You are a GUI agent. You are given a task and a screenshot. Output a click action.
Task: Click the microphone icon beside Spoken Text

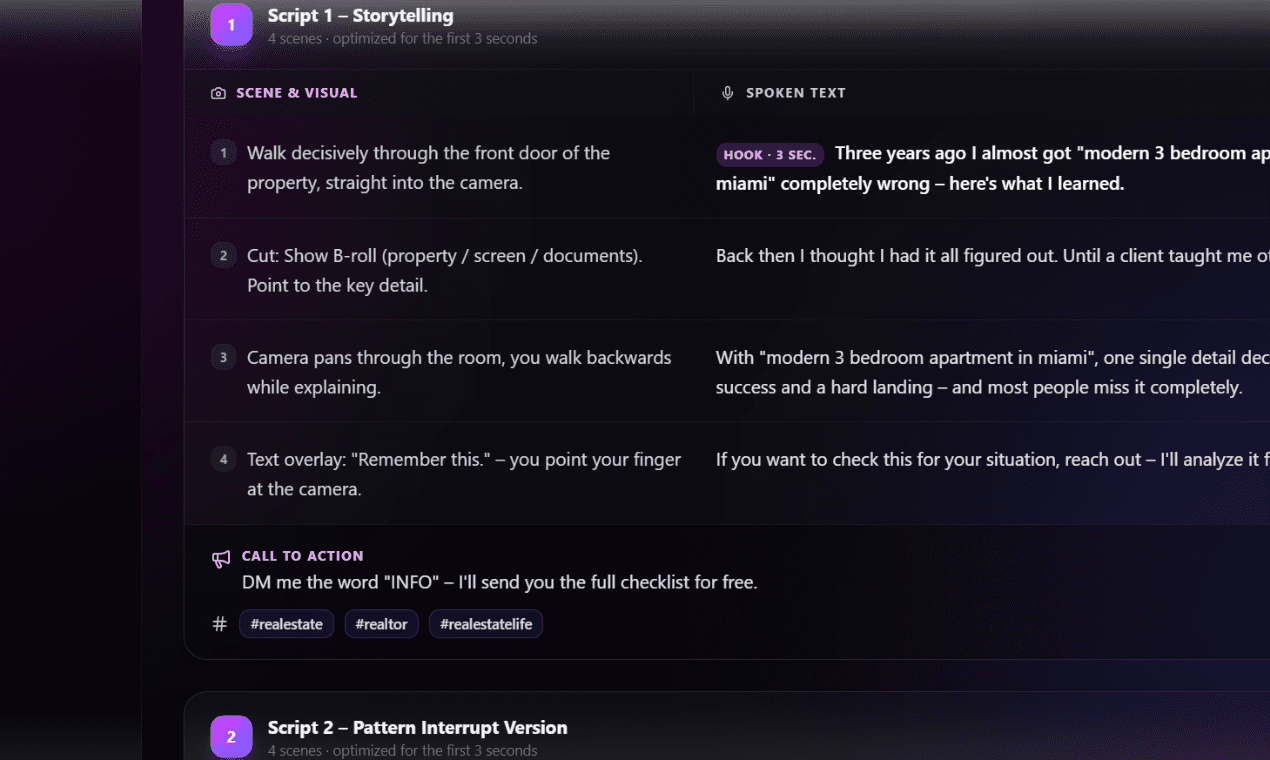(727, 93)
